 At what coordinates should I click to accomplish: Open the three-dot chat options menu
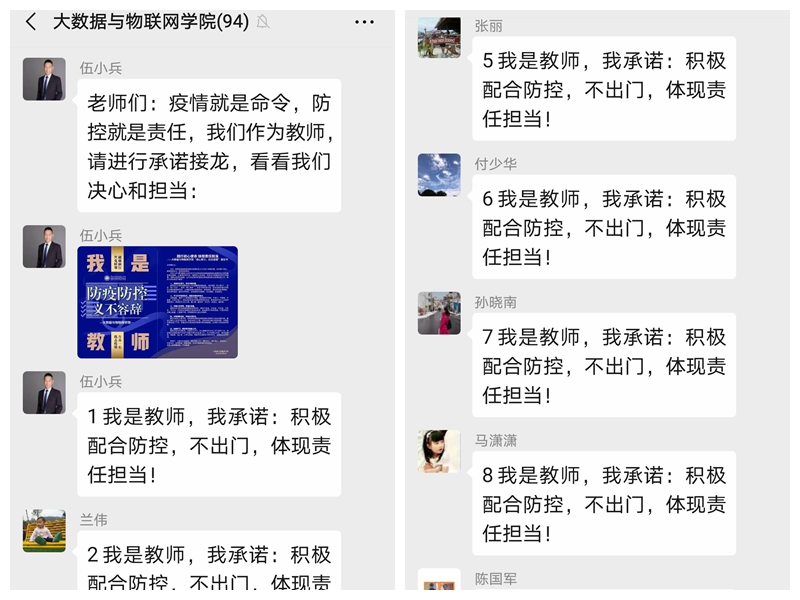click(364, 22)
